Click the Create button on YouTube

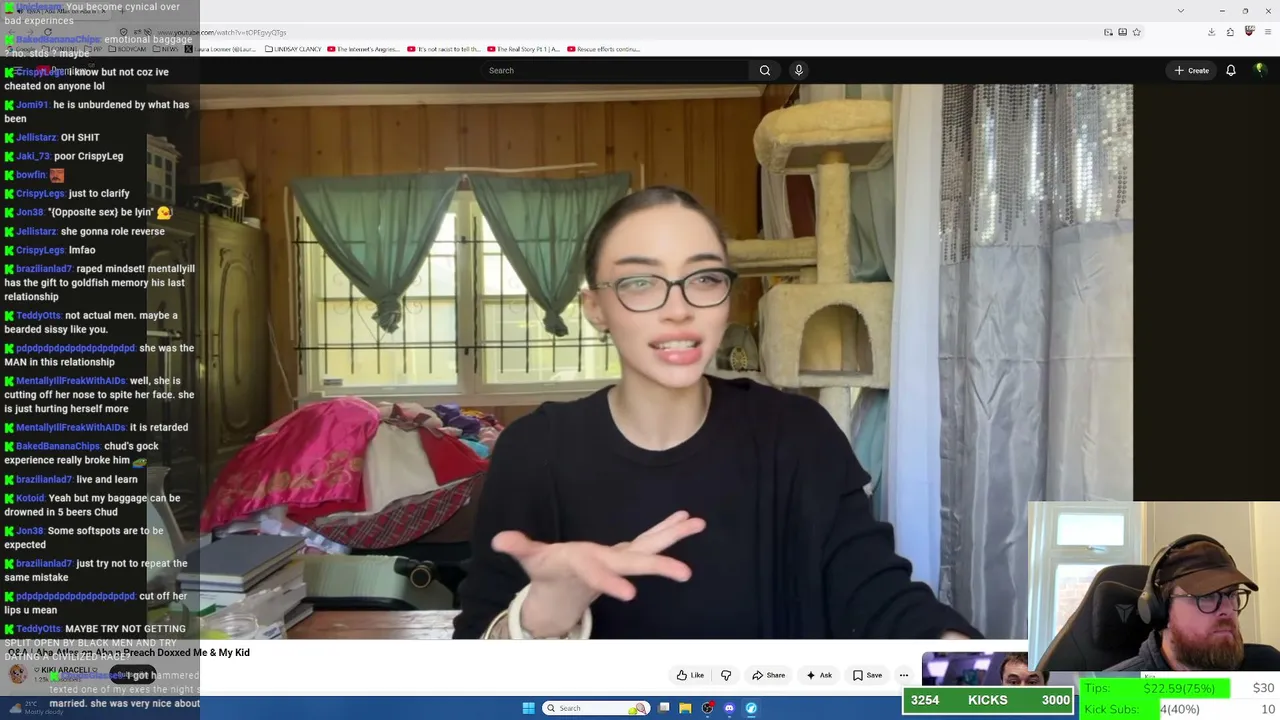tap(1191, 70)
